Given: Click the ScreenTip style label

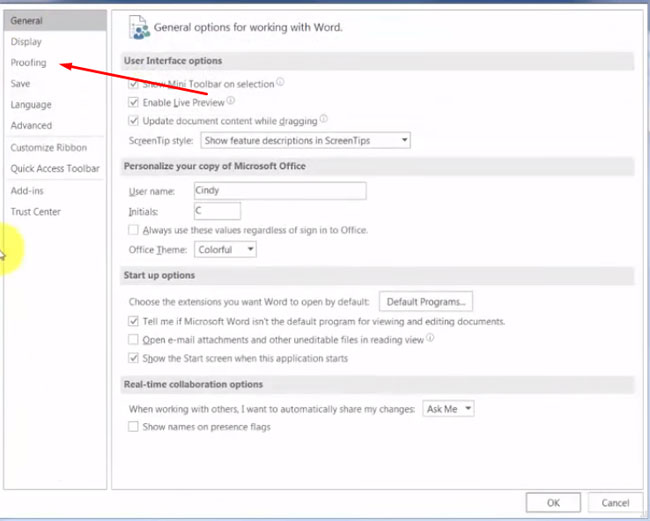Looking at the screenshot, I should (161, 141).
